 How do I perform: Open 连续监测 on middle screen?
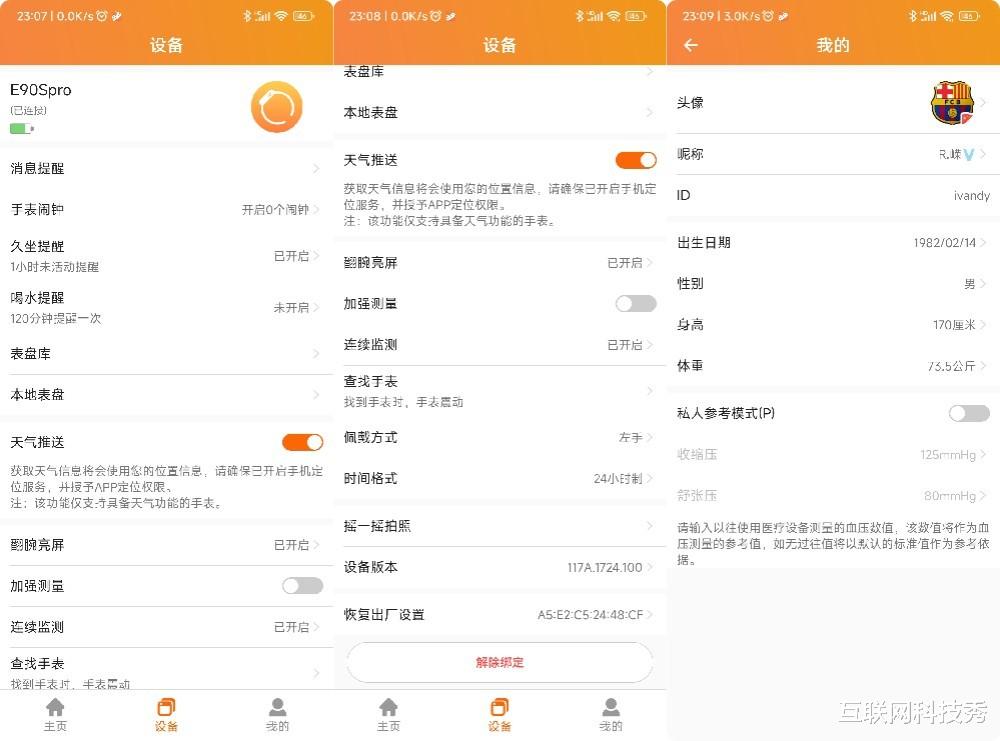coord(499,344)
